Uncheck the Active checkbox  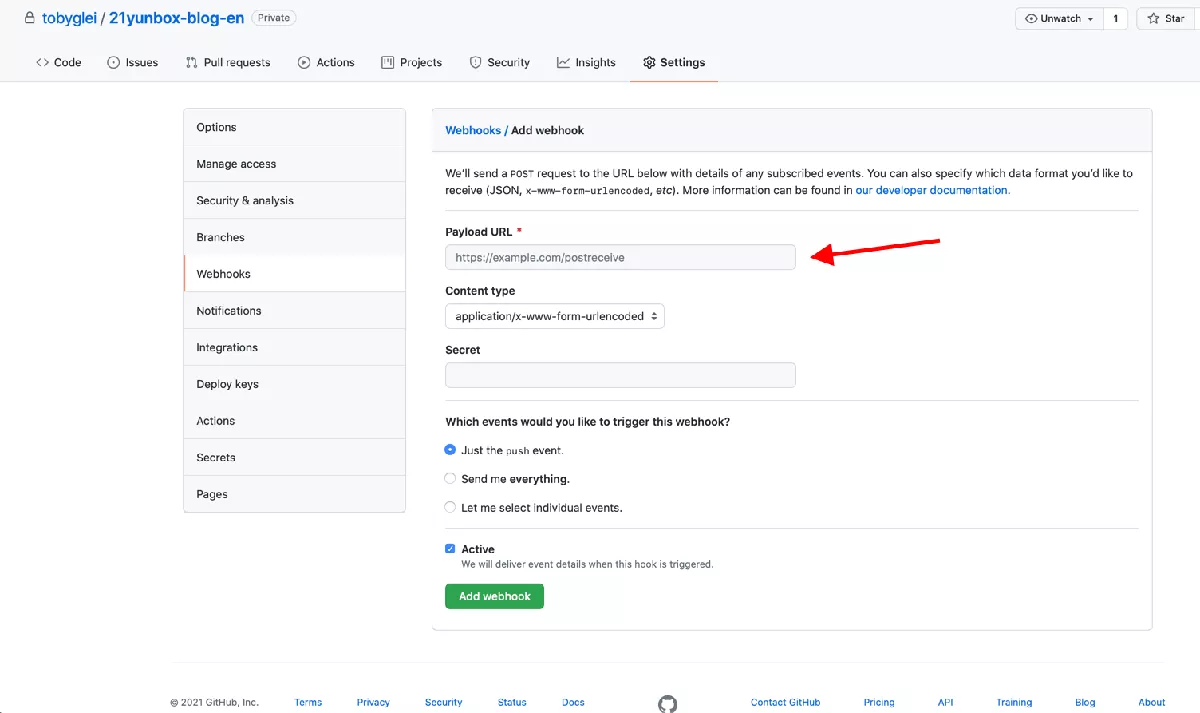pyautogui.click(x=450, y=549)
